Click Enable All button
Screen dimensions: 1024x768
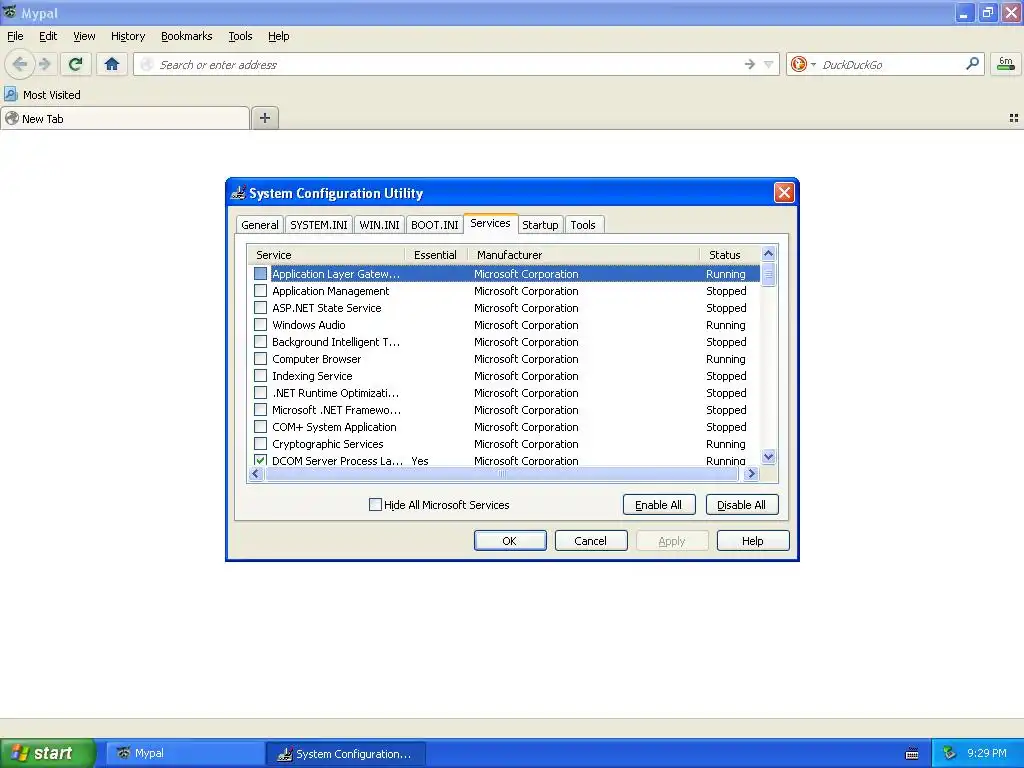pyautogui.click(x=659, y=505)
